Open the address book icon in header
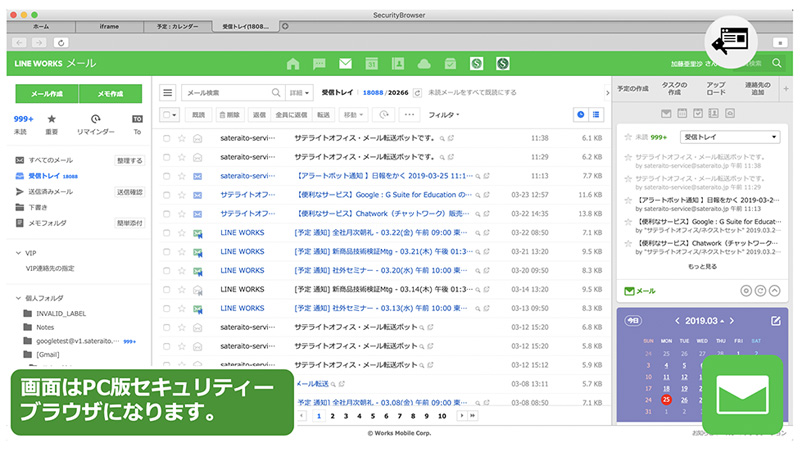 point(397,64)
